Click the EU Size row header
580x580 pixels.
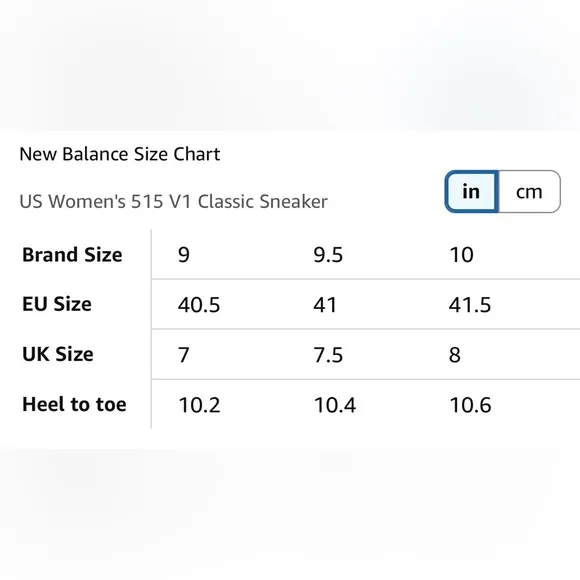point(57,304)
